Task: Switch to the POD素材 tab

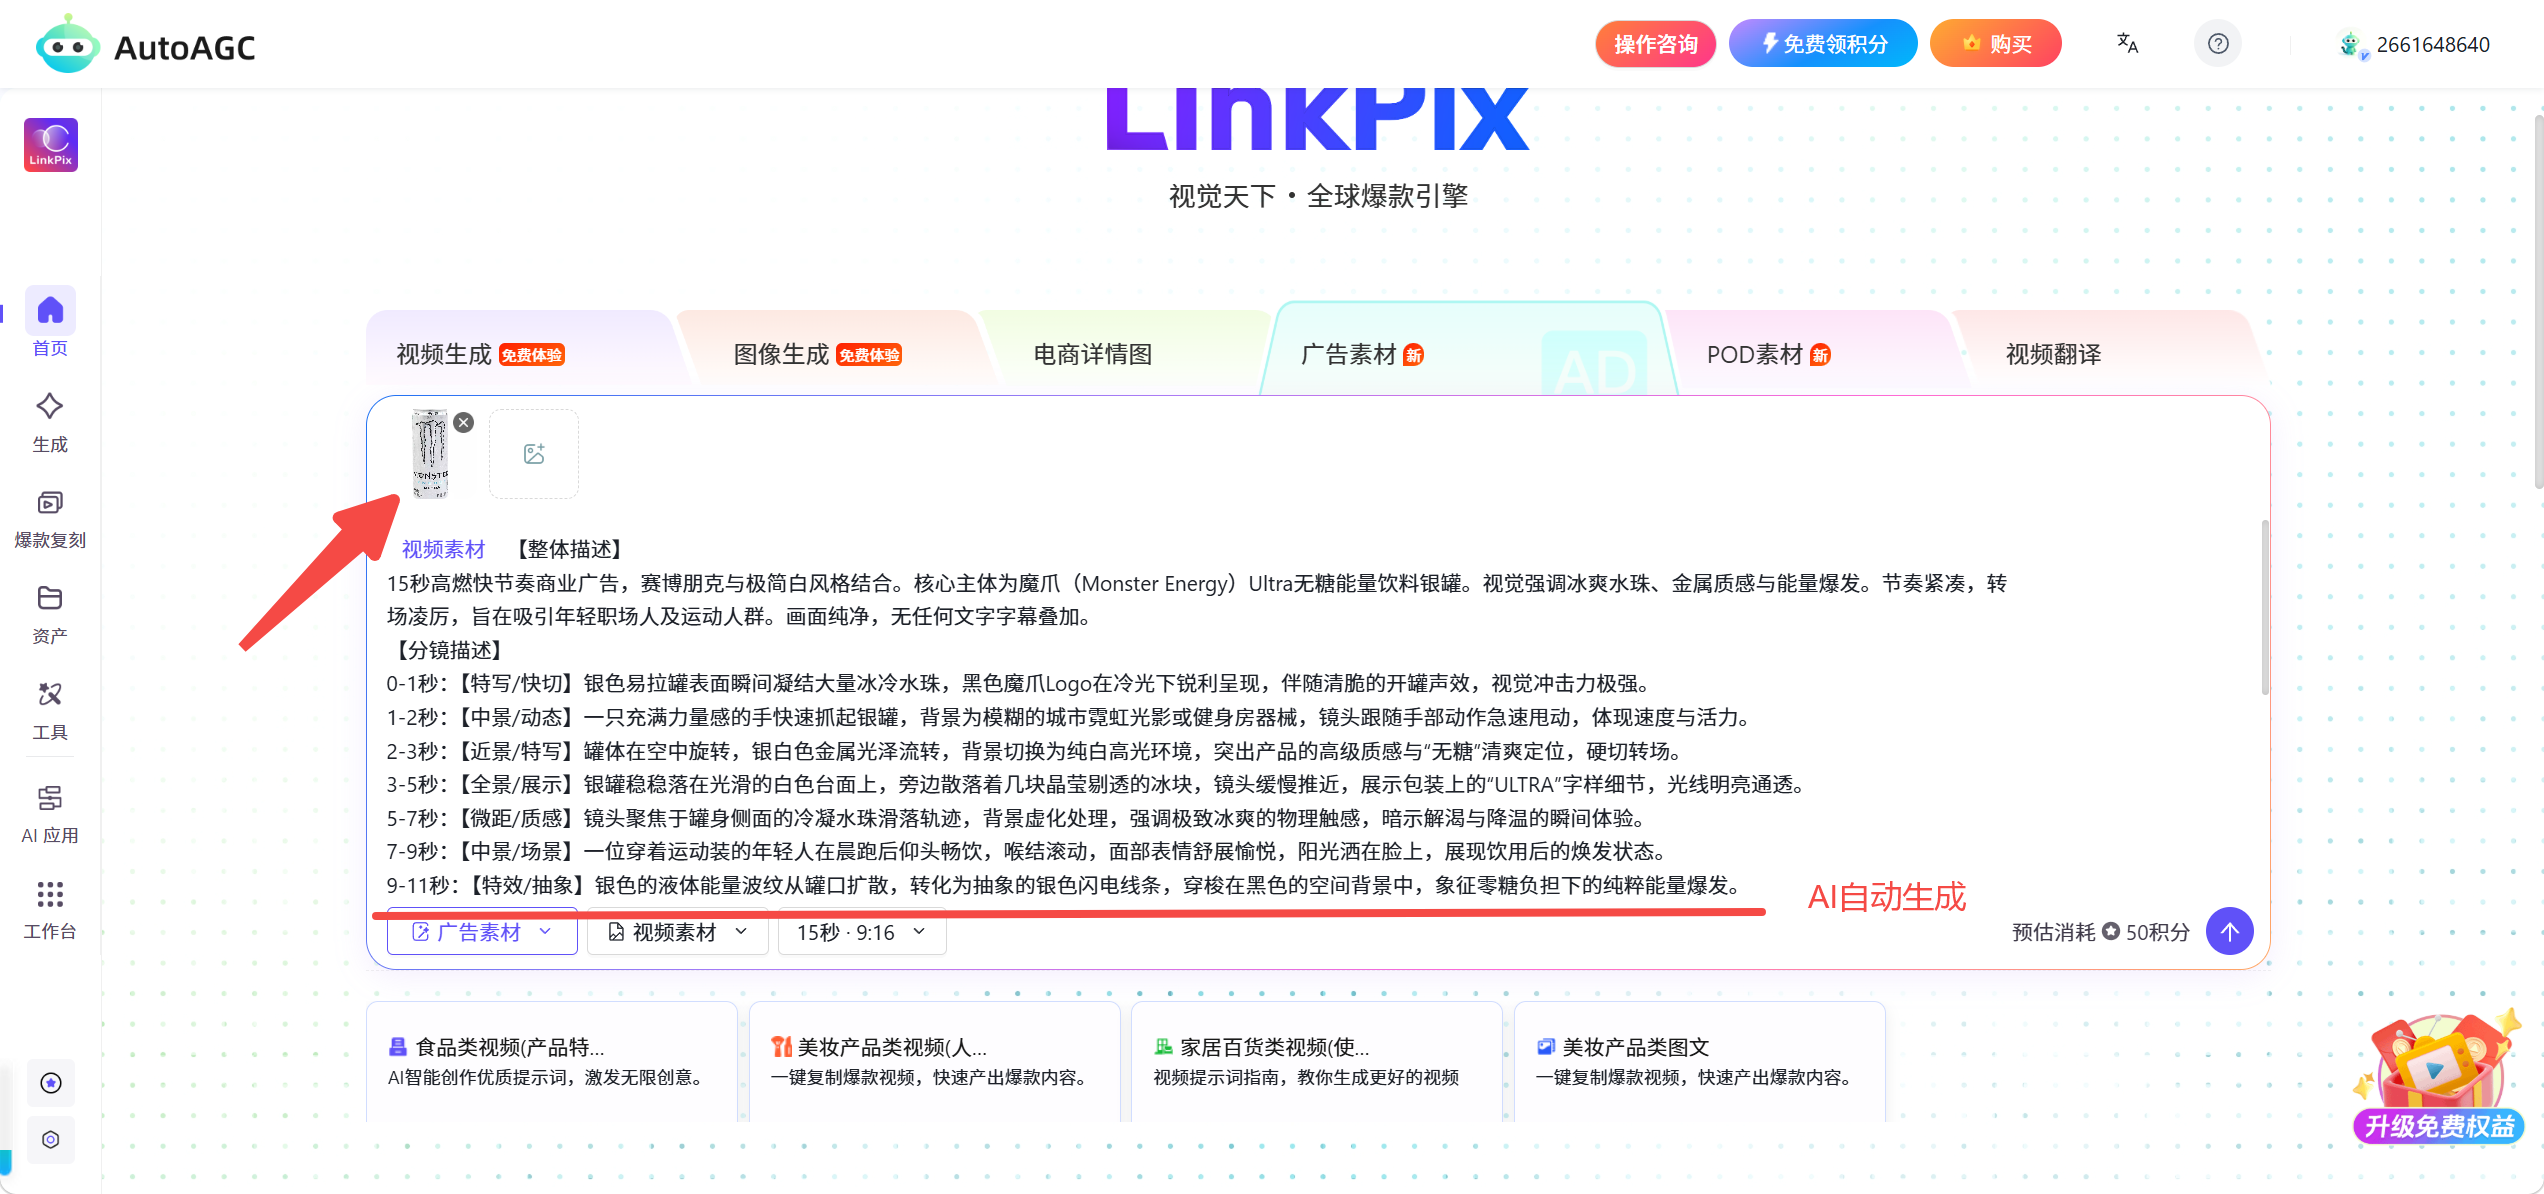Action: tap(1768, 354)
